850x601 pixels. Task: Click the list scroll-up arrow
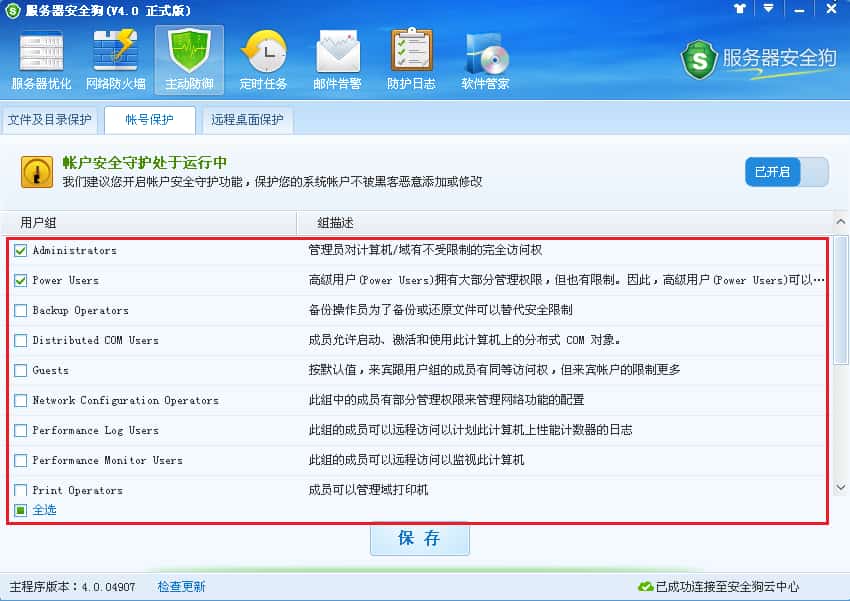840,222
